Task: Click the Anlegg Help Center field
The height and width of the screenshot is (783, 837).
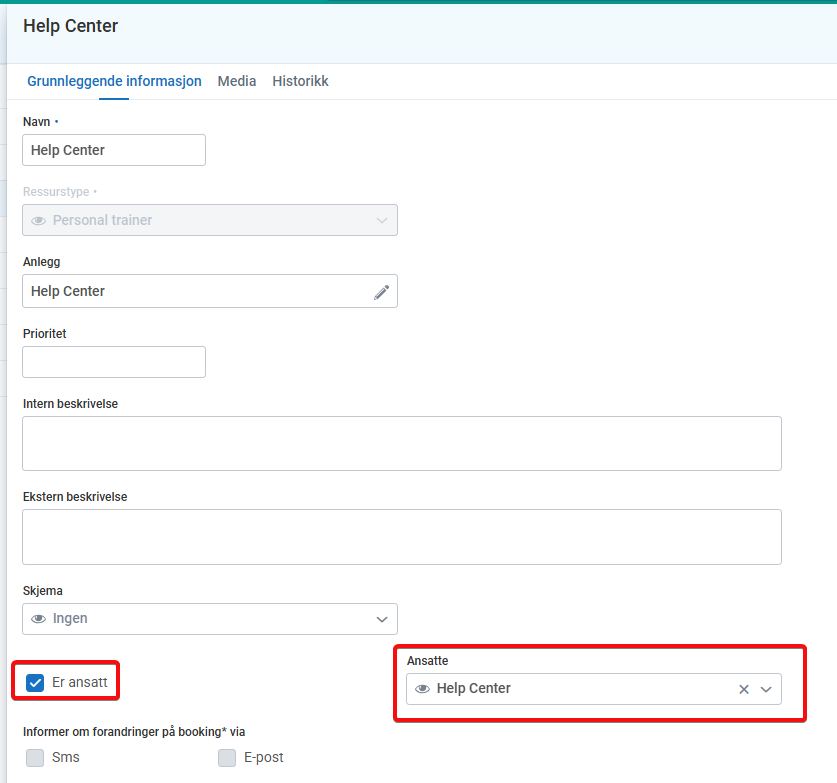Action: coord(195,292)
